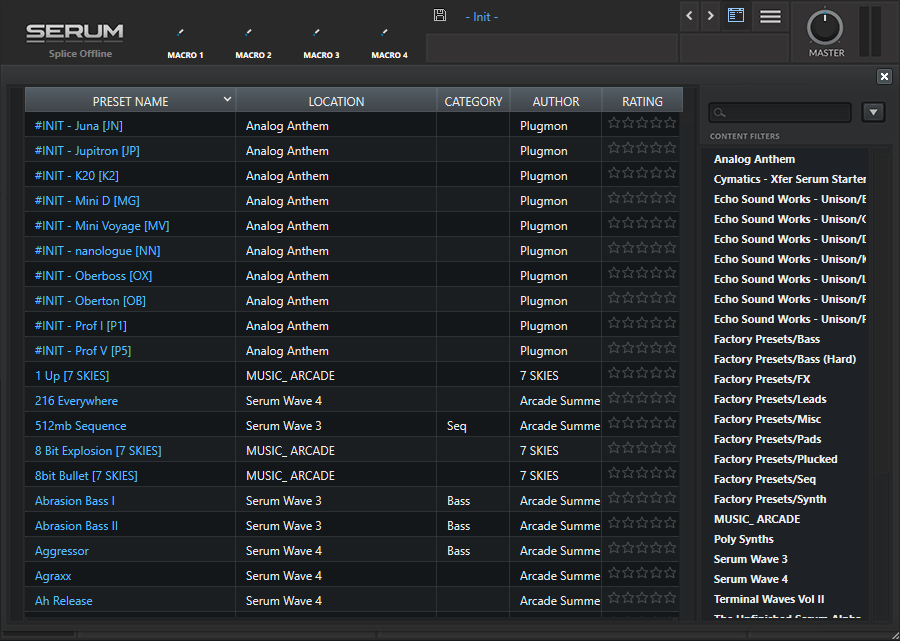Select Factory Presets/Bass filter
Viewport: 900px width, 641px height.
click(767, 339)
